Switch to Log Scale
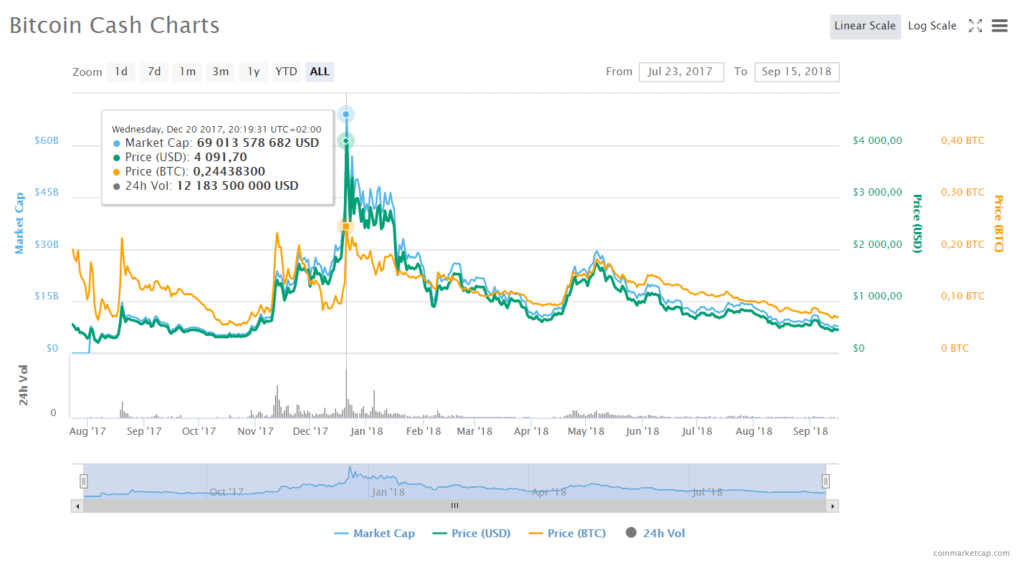The width and height of the screenshot is (1024, 568). pos(932,26)
